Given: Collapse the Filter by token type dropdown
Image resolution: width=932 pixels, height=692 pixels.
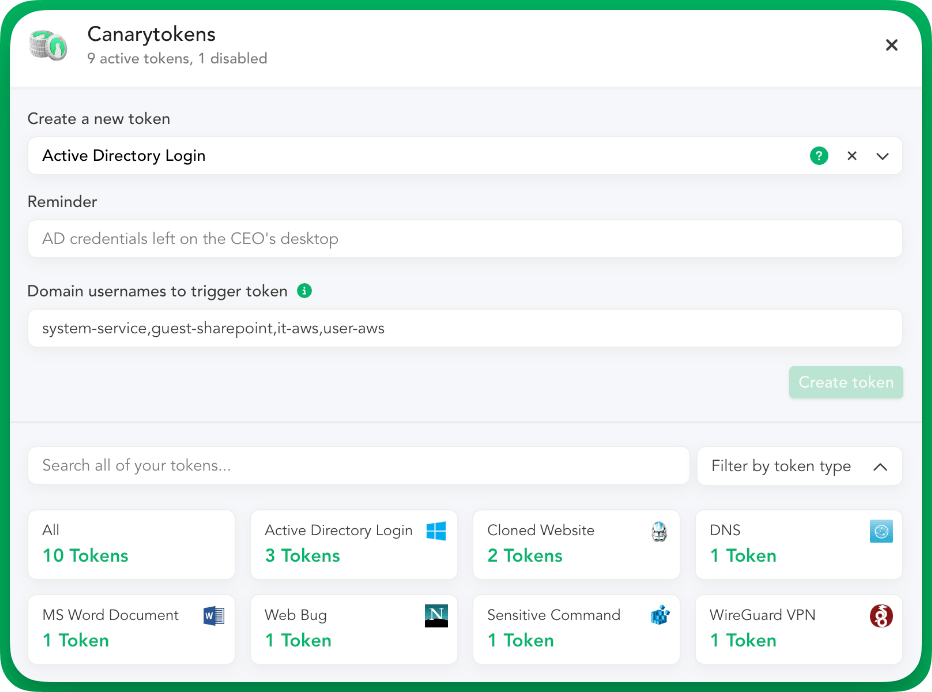Looking at the screenshot, I should tap(799, 466).
